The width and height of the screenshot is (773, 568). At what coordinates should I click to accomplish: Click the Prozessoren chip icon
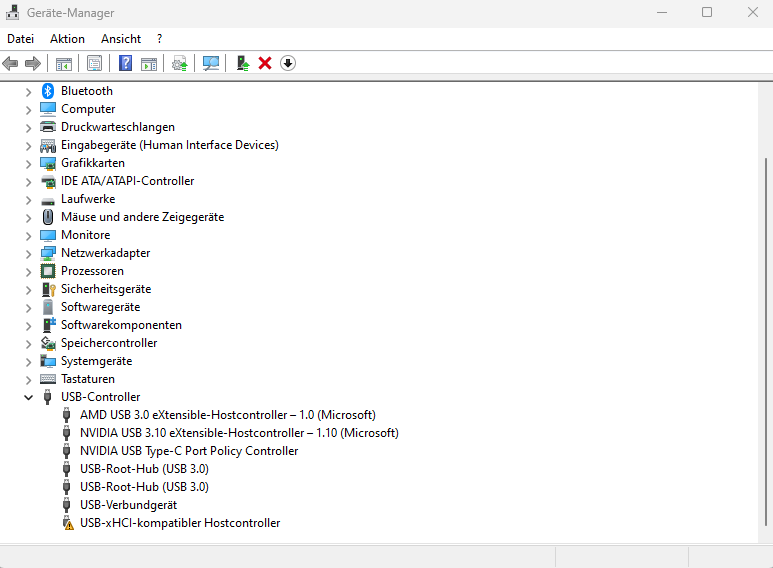click(x=48, y=271)
